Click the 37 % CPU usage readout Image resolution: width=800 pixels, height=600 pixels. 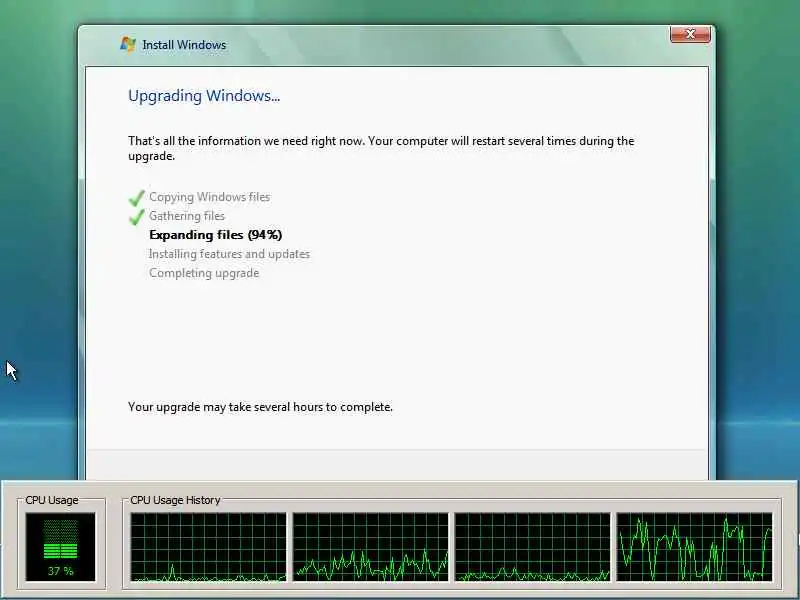(61, 571)
